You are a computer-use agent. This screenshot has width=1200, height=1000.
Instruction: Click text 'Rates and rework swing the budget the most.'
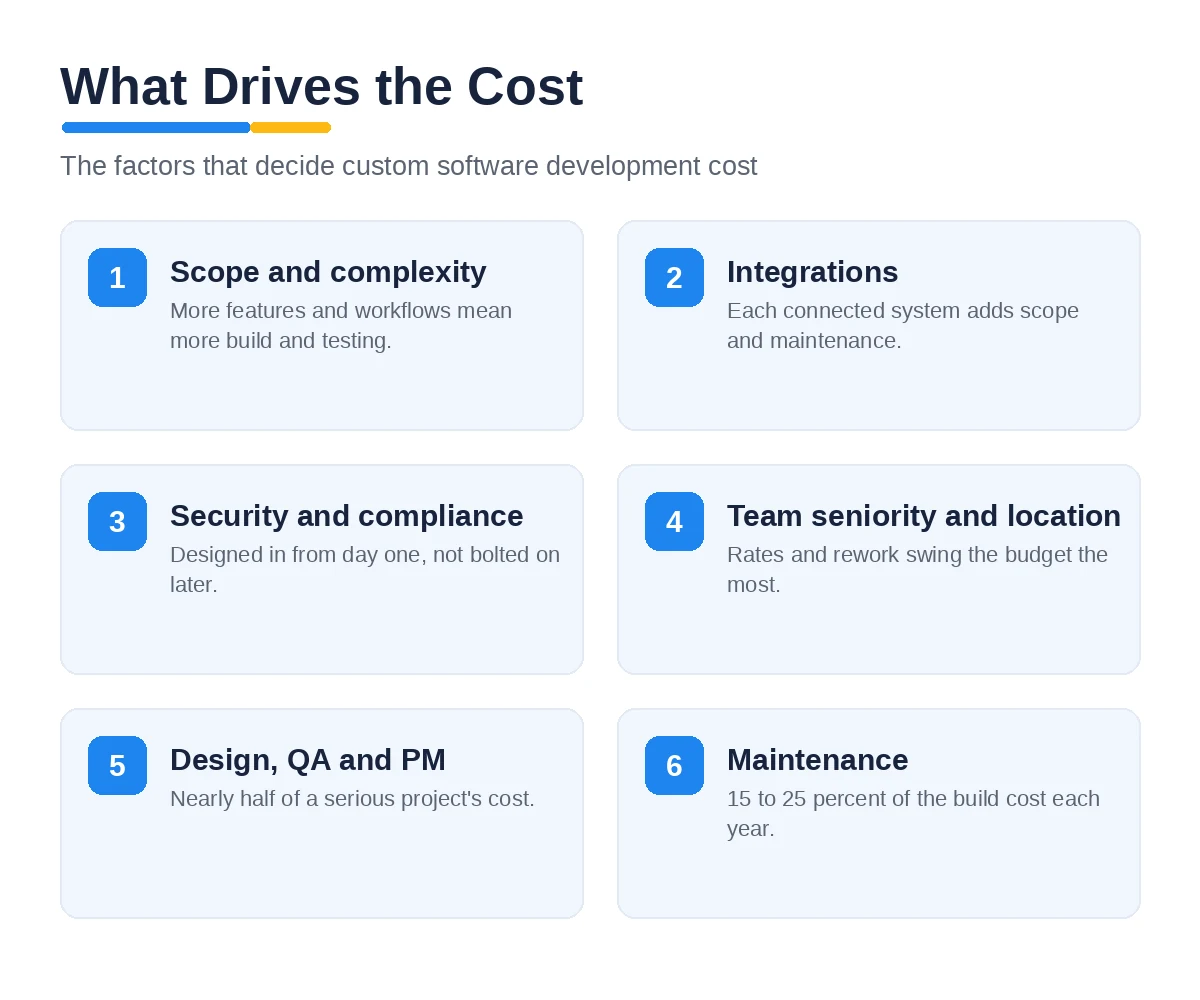pos(917,569)
